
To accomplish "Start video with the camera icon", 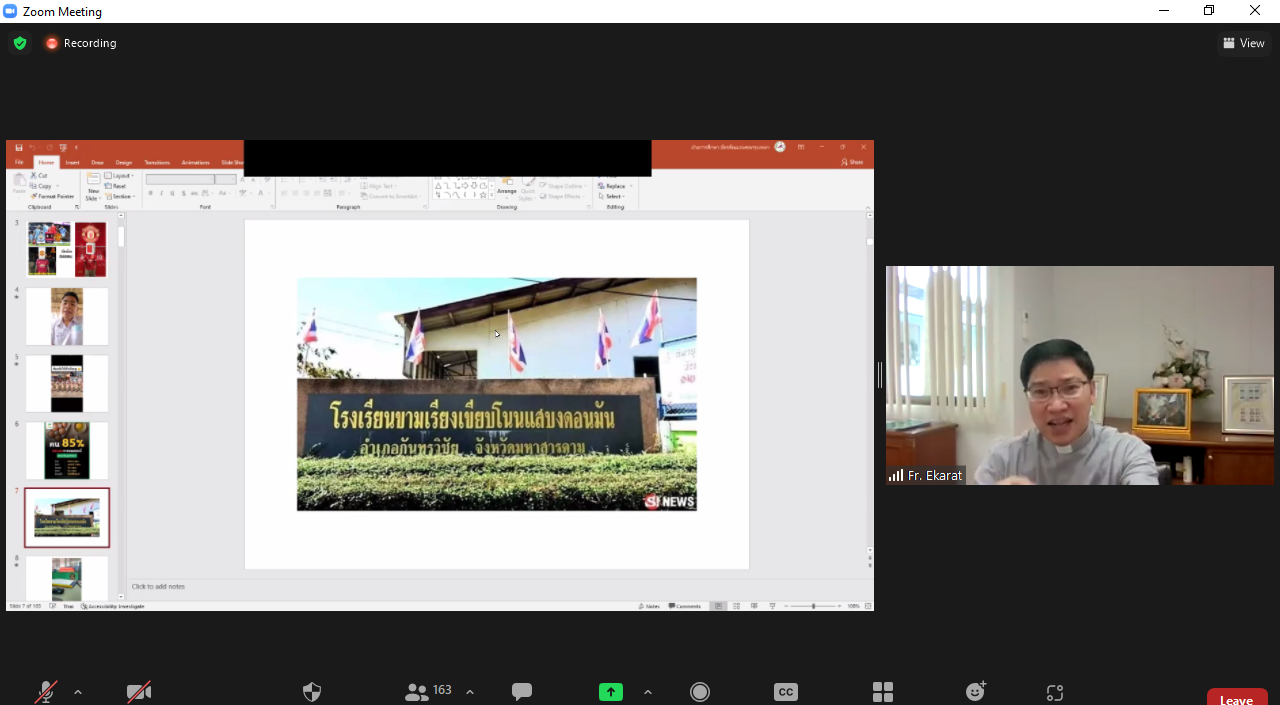I will 139,692.
